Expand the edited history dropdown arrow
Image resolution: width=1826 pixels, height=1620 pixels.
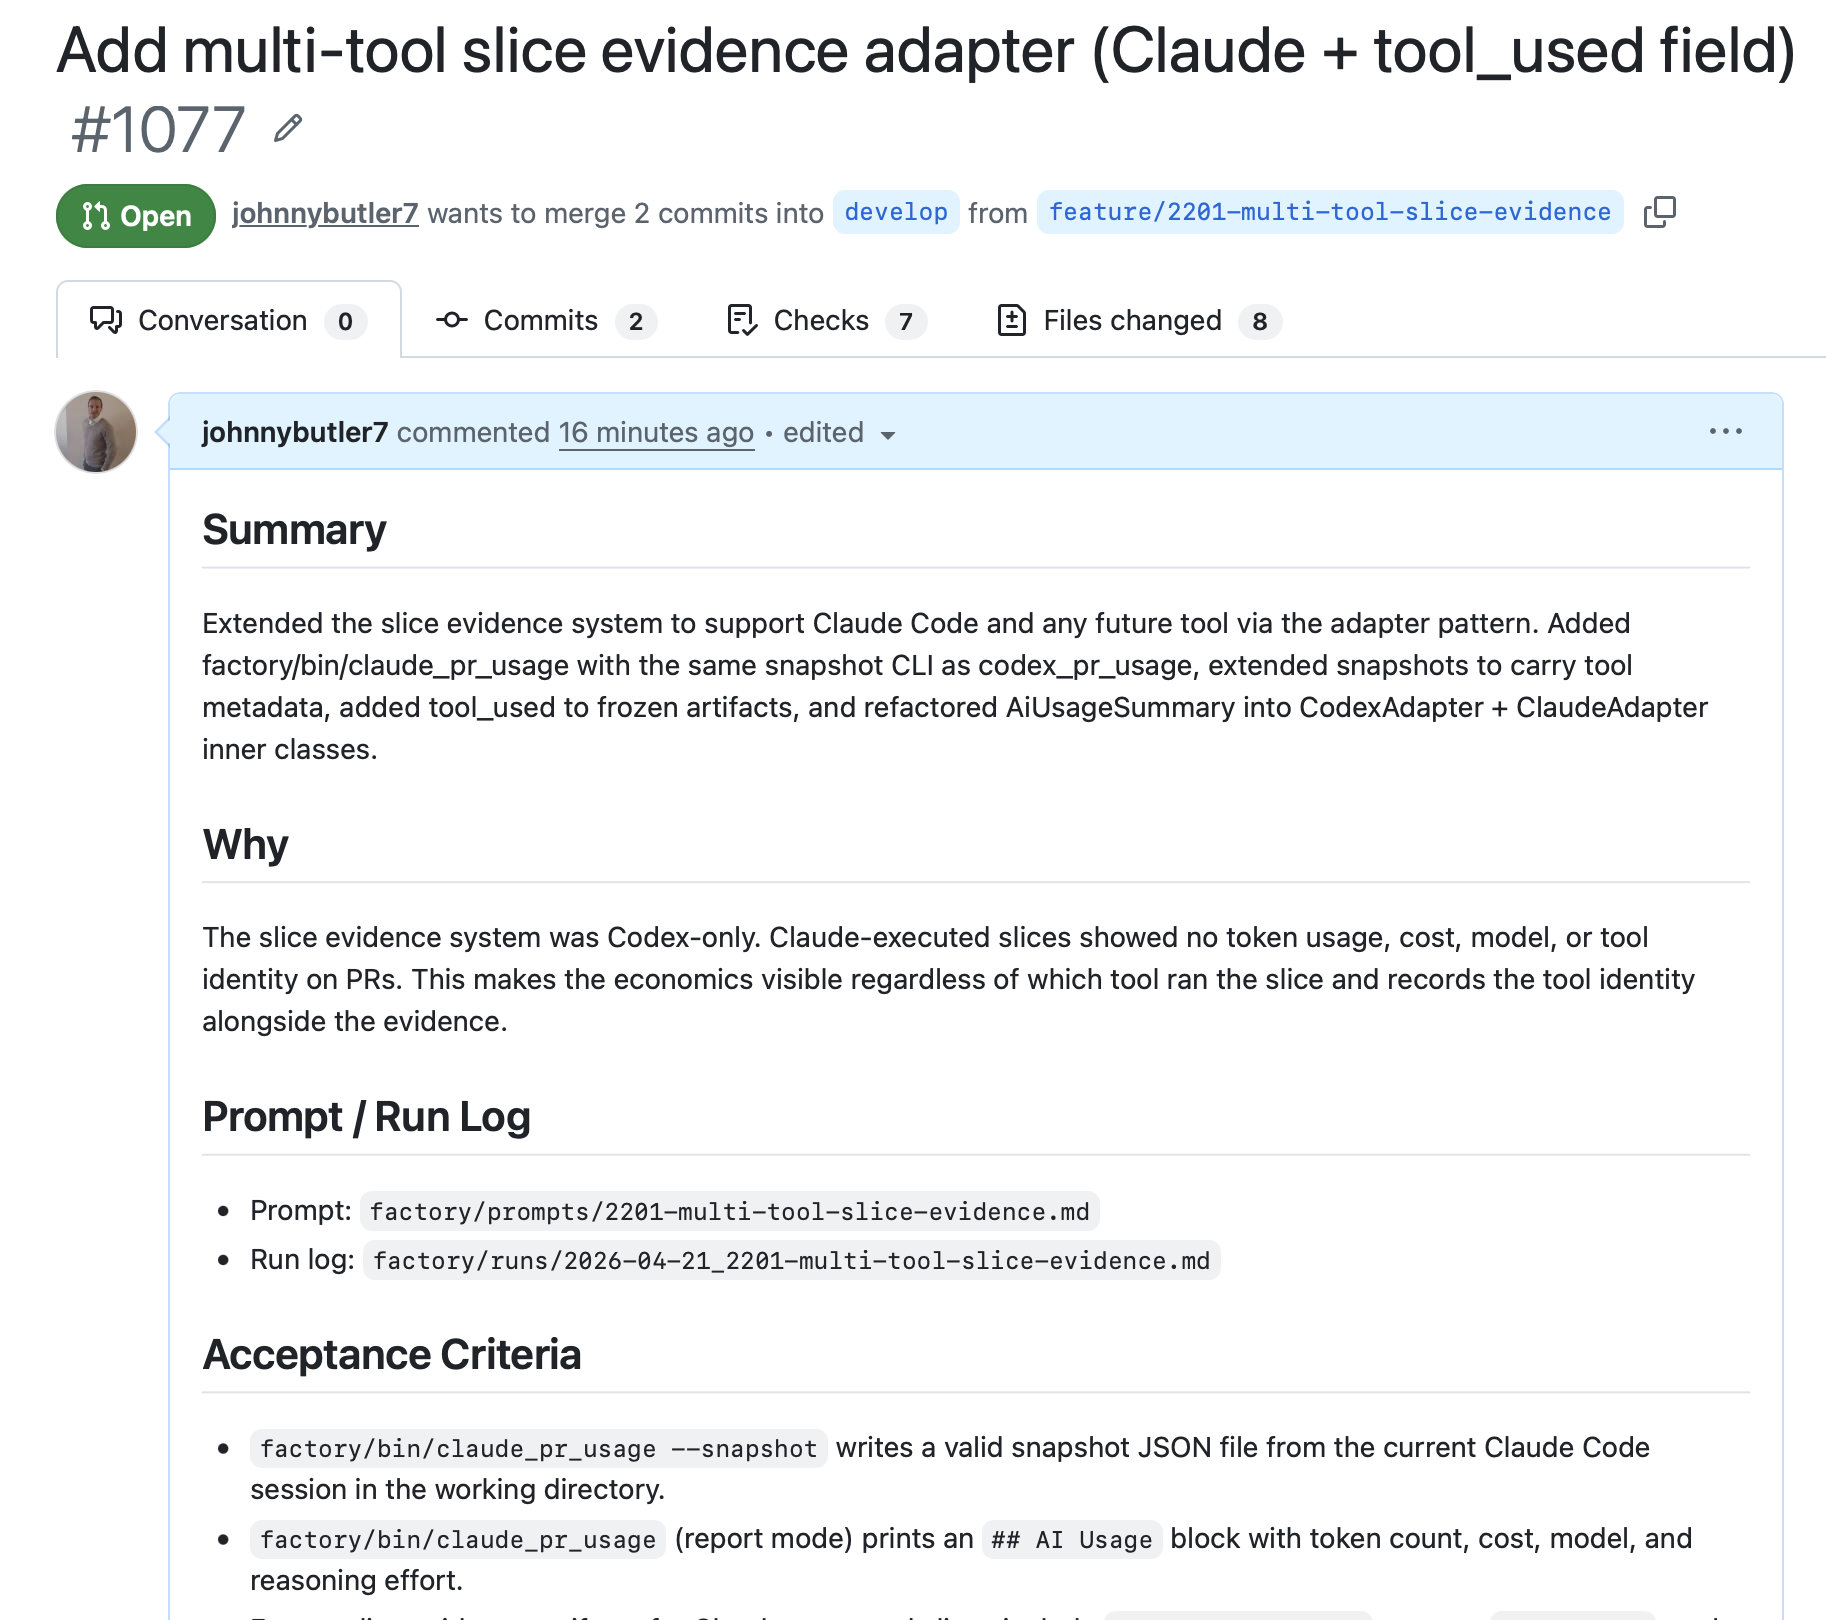[887, 435]
